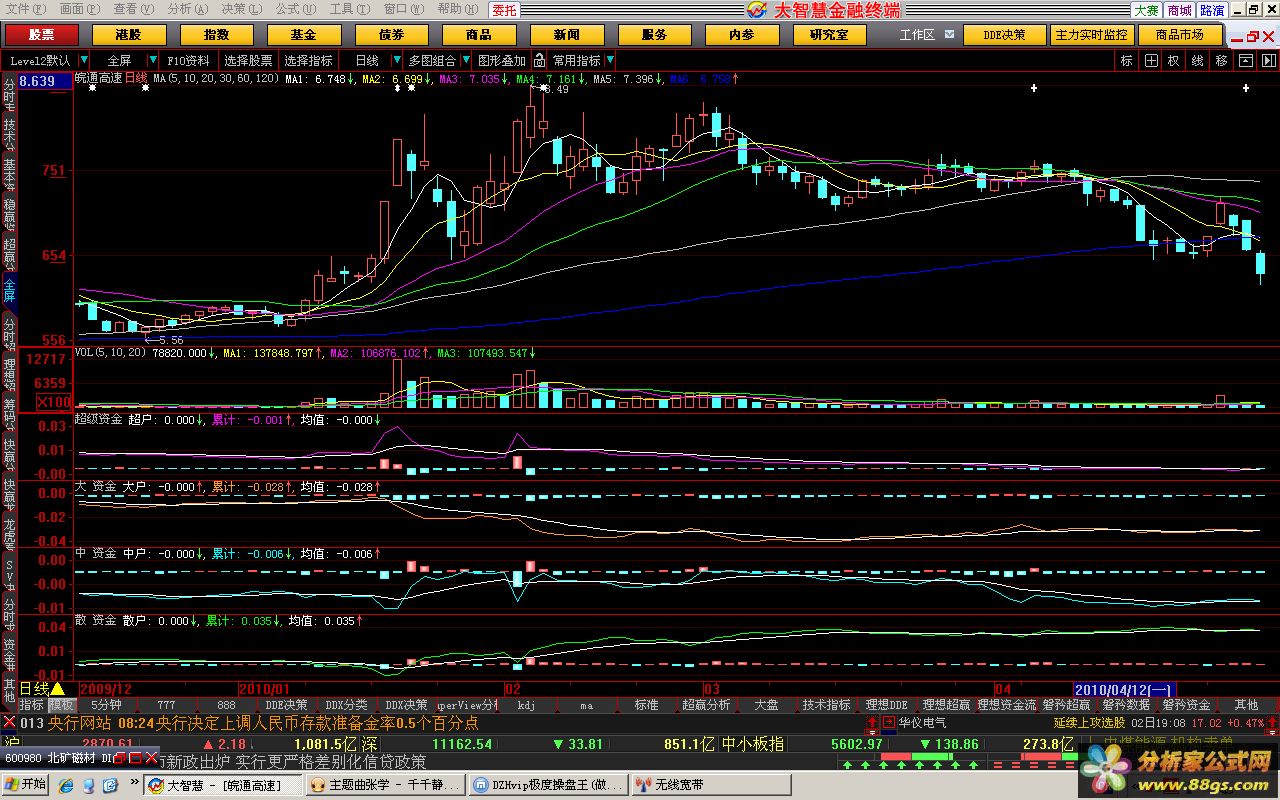This screenshot has height=800, width=1280.
Task: Click the 委托 order icon in title bar
Action: click(505, 10)
